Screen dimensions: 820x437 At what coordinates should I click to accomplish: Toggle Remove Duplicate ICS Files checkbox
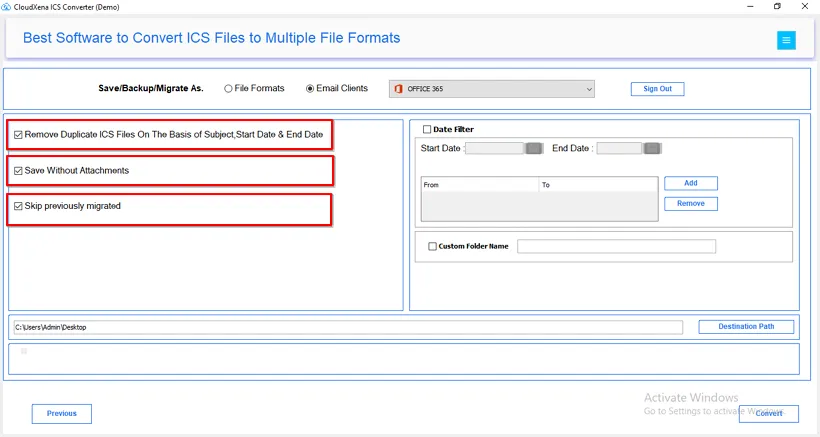coord(18,135)
